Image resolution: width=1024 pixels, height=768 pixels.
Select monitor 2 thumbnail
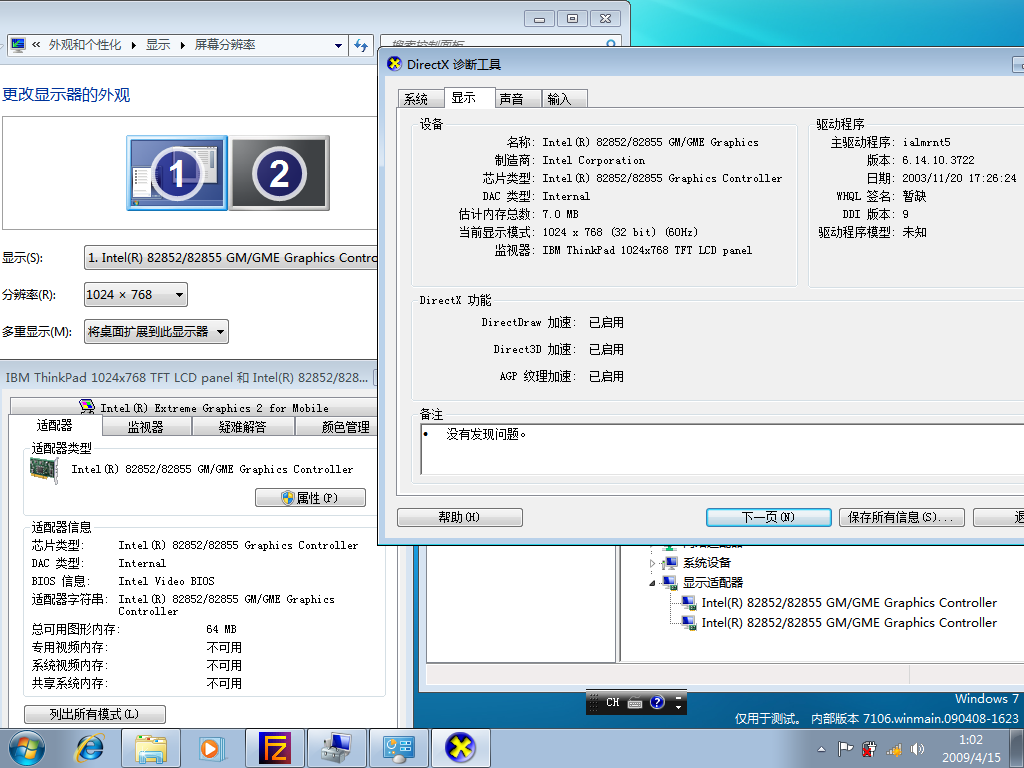280,173
